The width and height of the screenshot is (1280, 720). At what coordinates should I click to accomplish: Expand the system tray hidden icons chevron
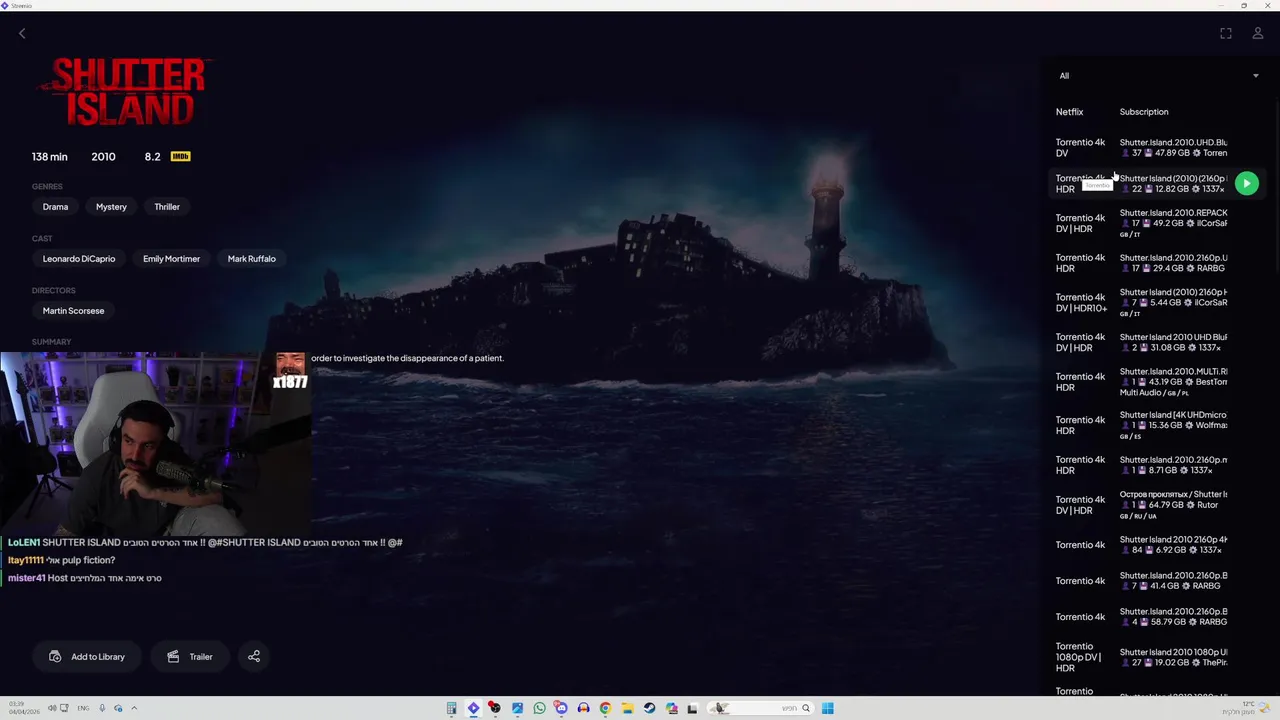click(x=134, y=709)
